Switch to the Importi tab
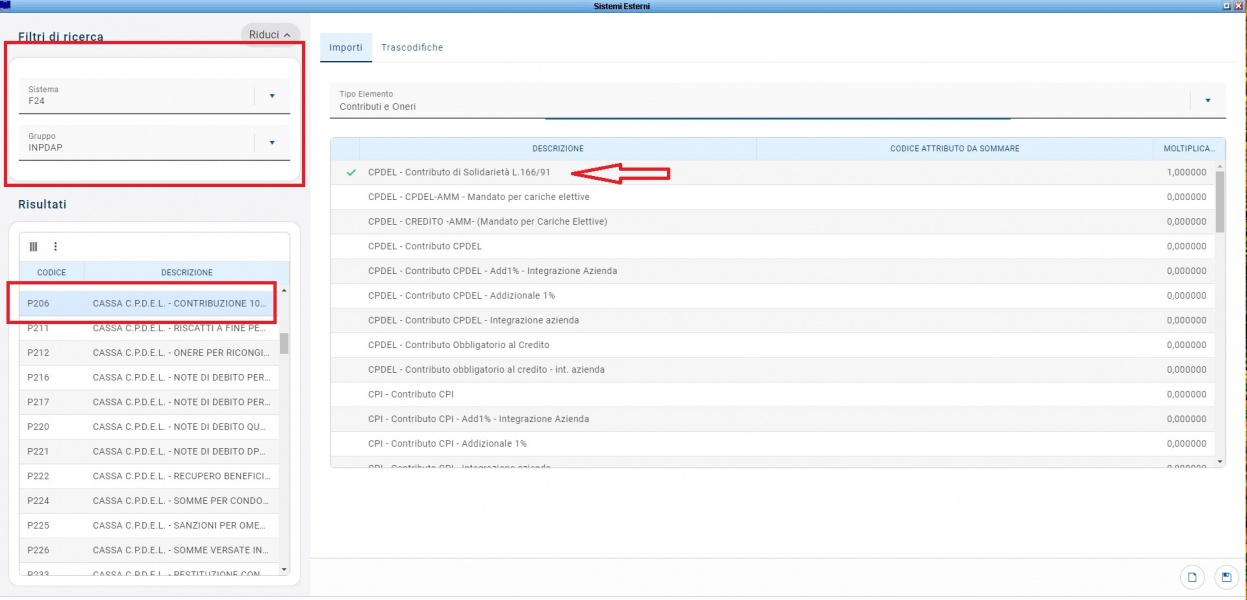The height and width of the screenshot is (600, 1247). coord(345,47)
